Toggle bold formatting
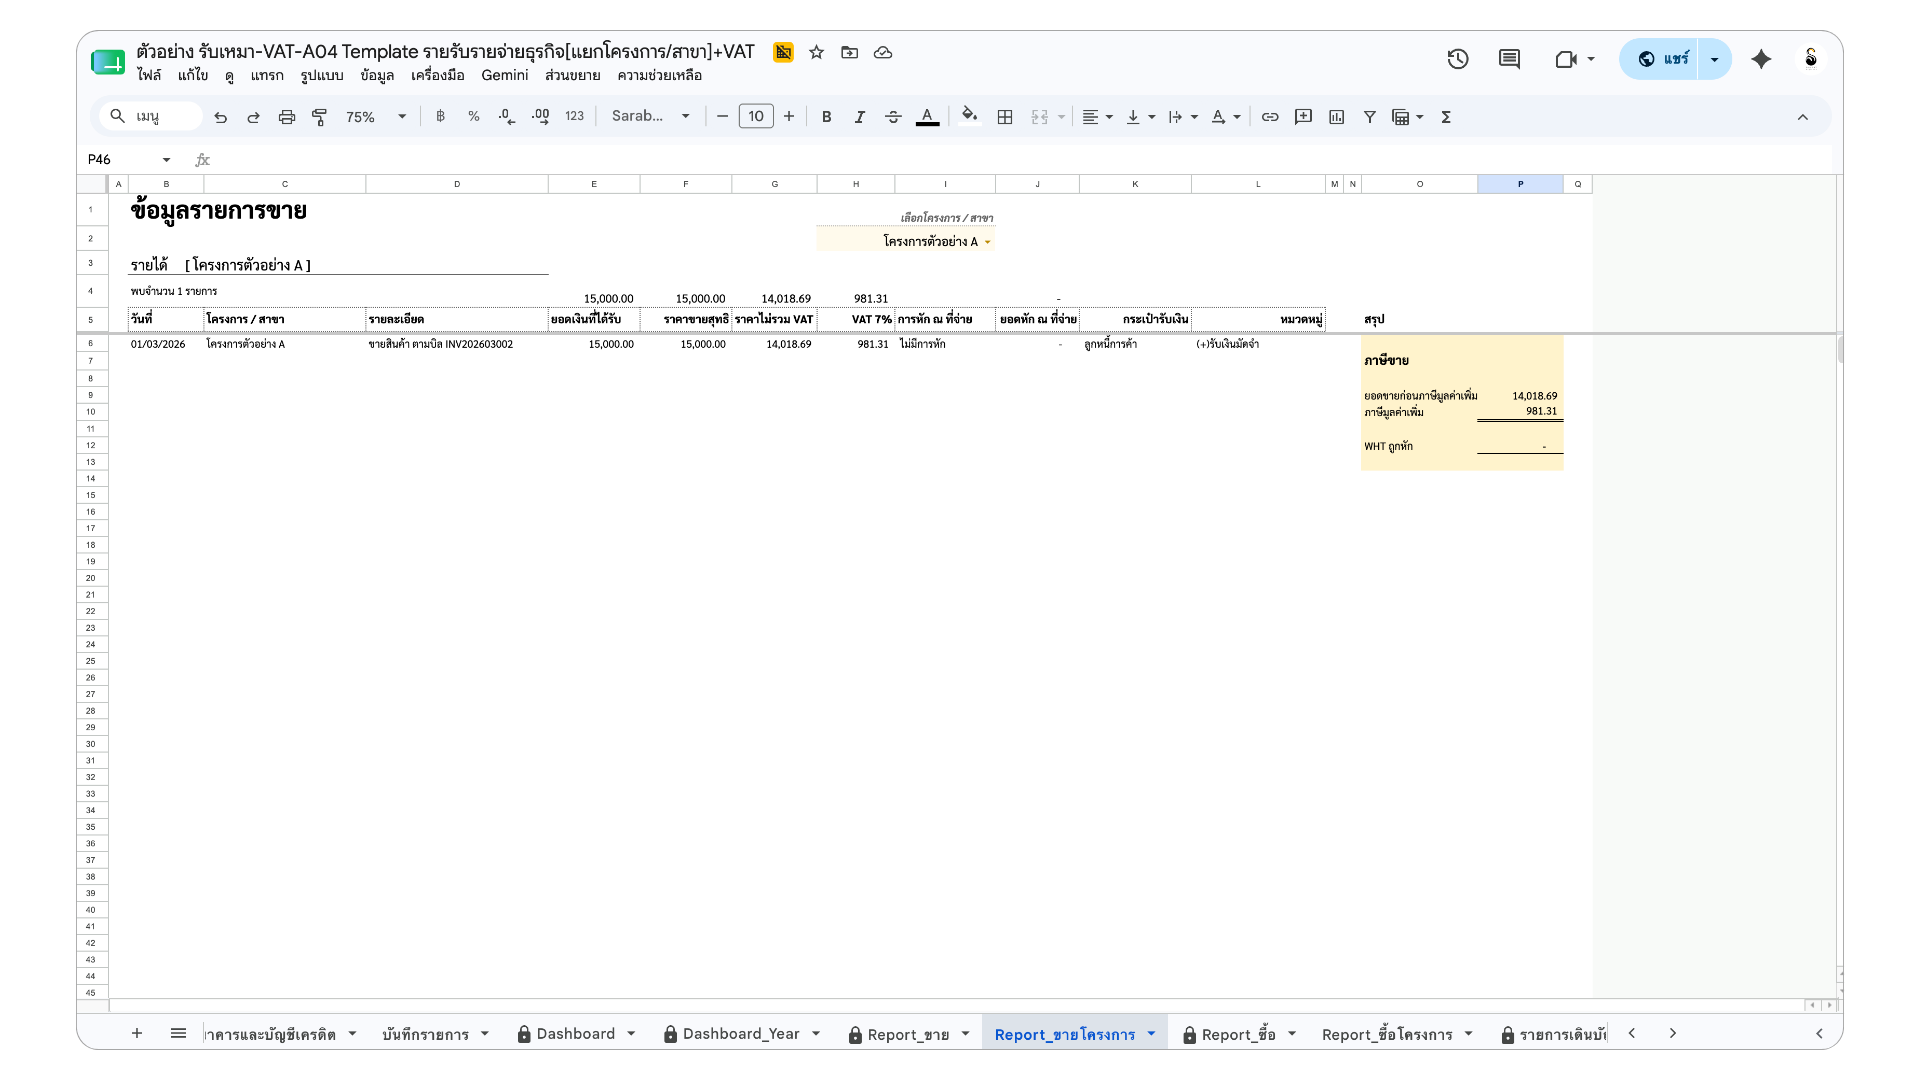This screenshot has width=1920, height=1080. 826,117
